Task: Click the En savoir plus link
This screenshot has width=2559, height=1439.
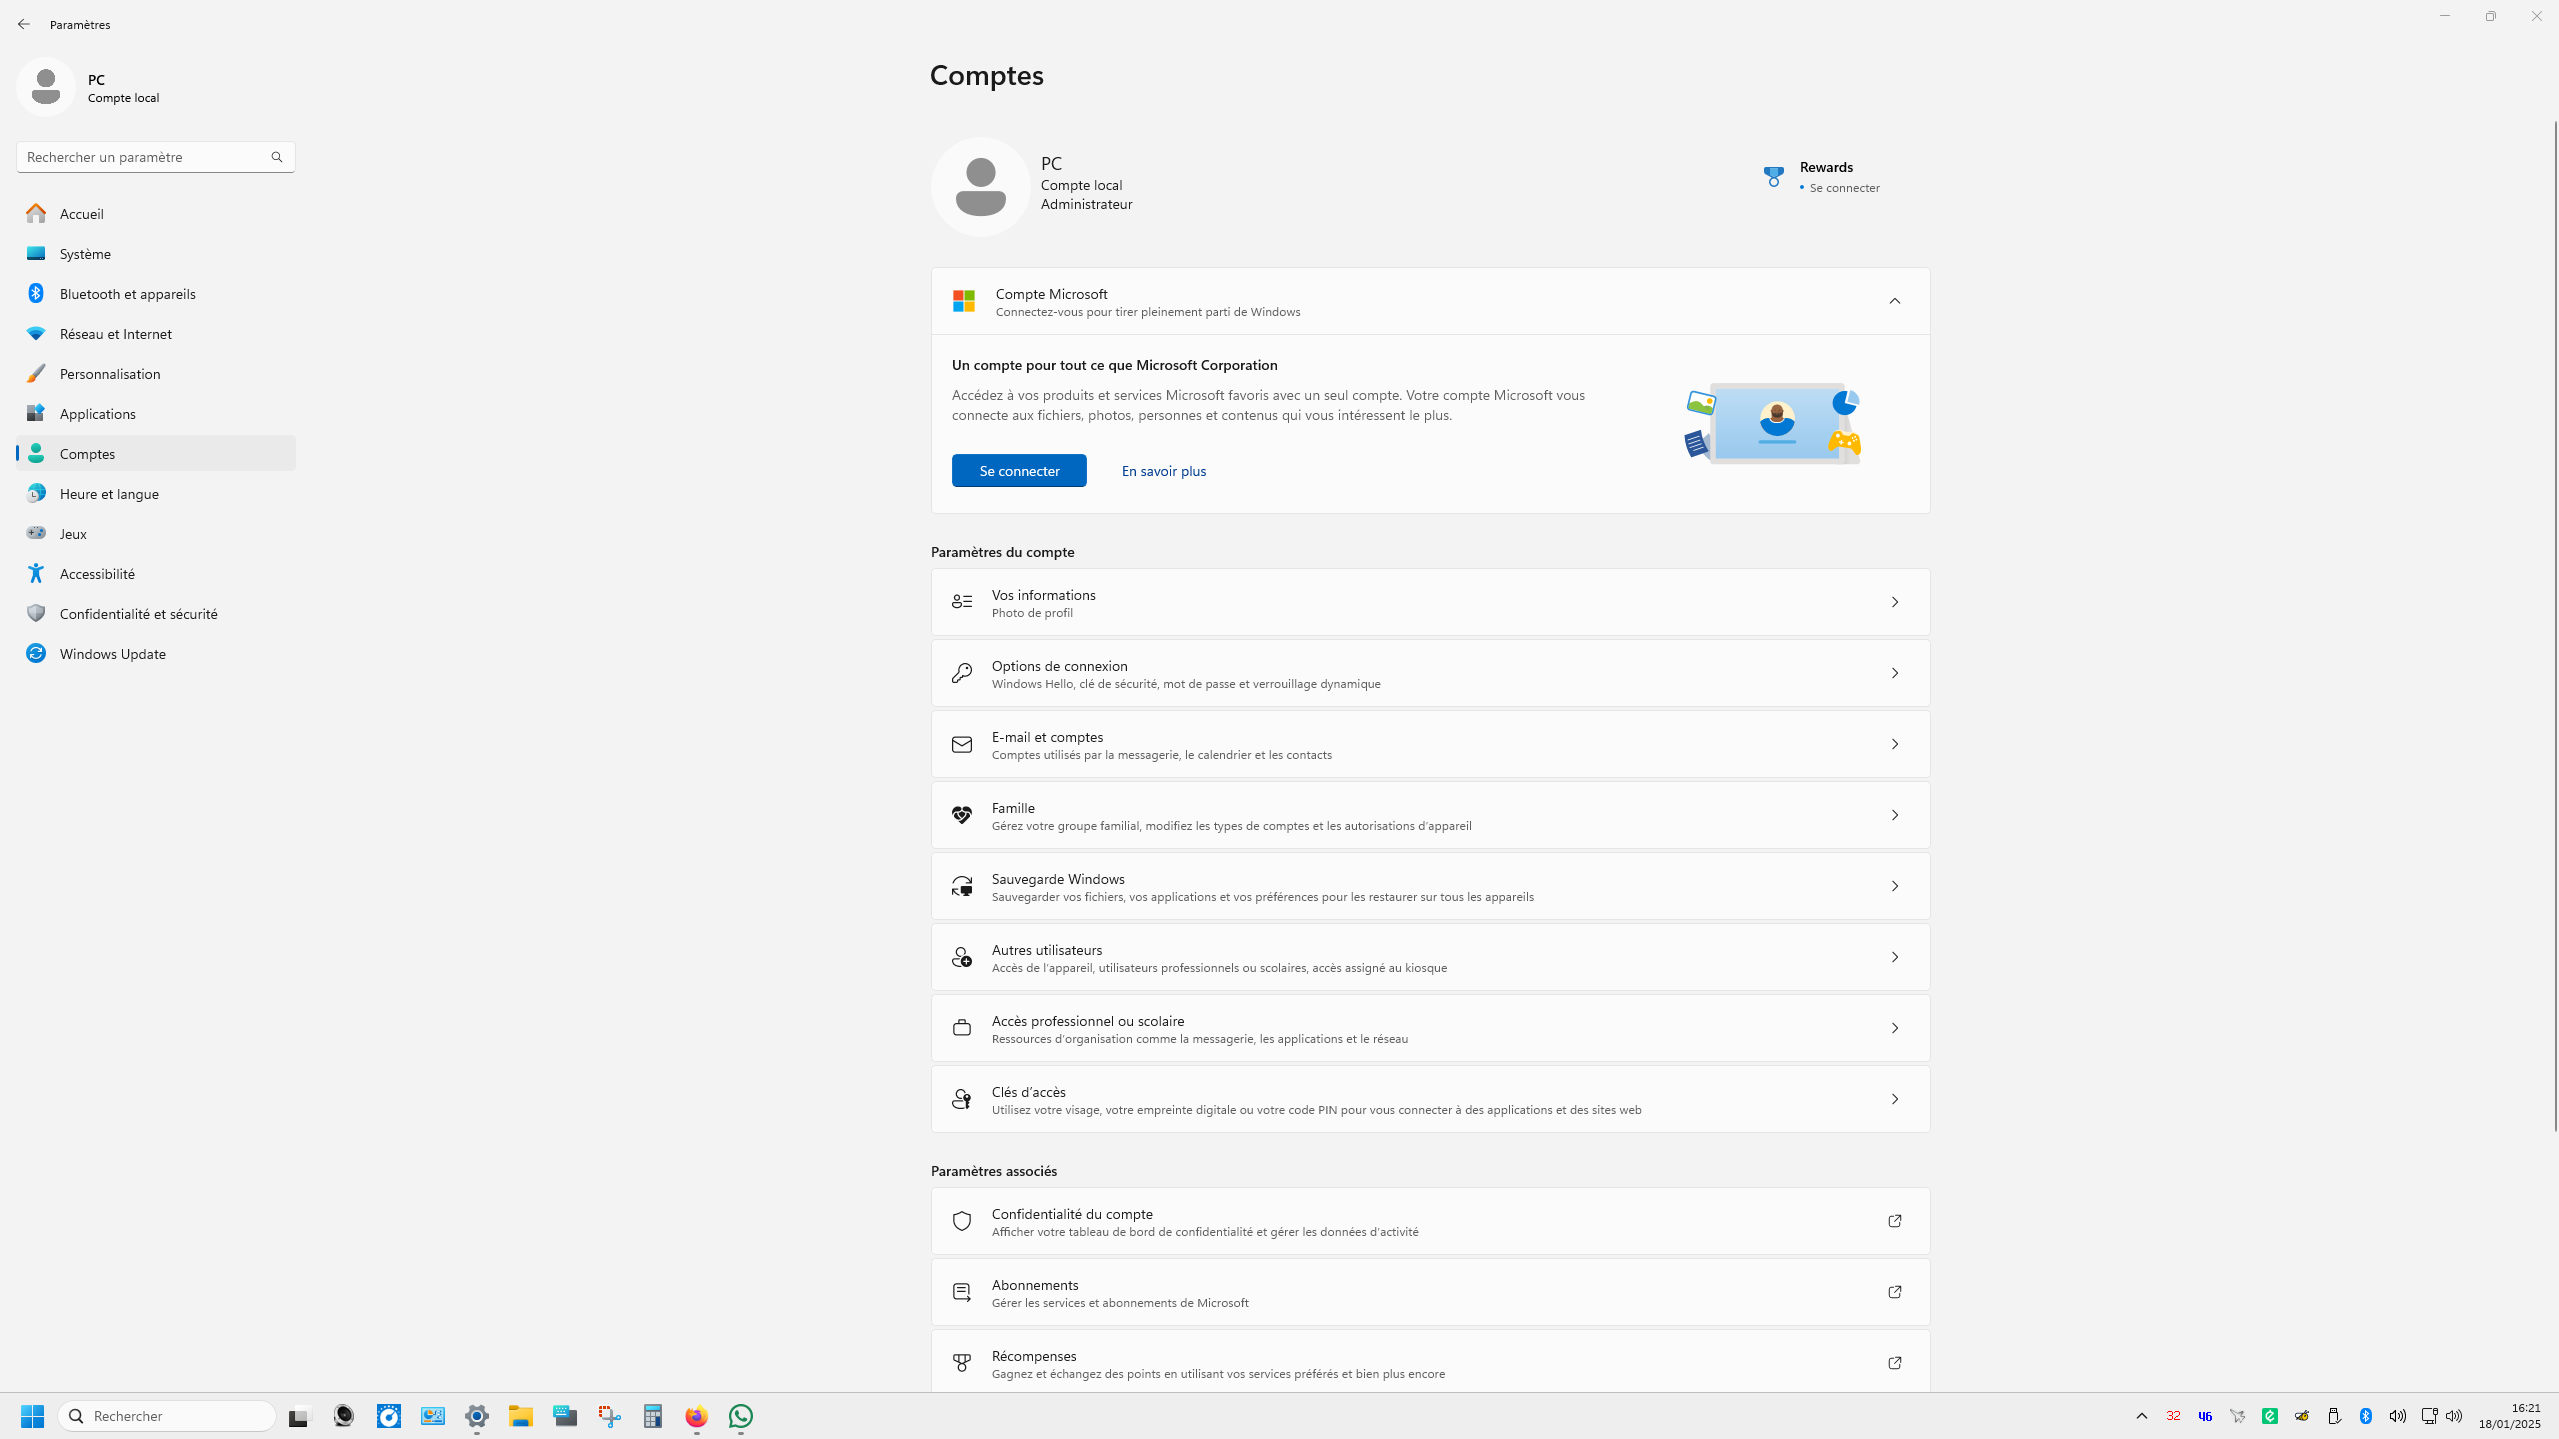Action: (x=1163, y=471)
